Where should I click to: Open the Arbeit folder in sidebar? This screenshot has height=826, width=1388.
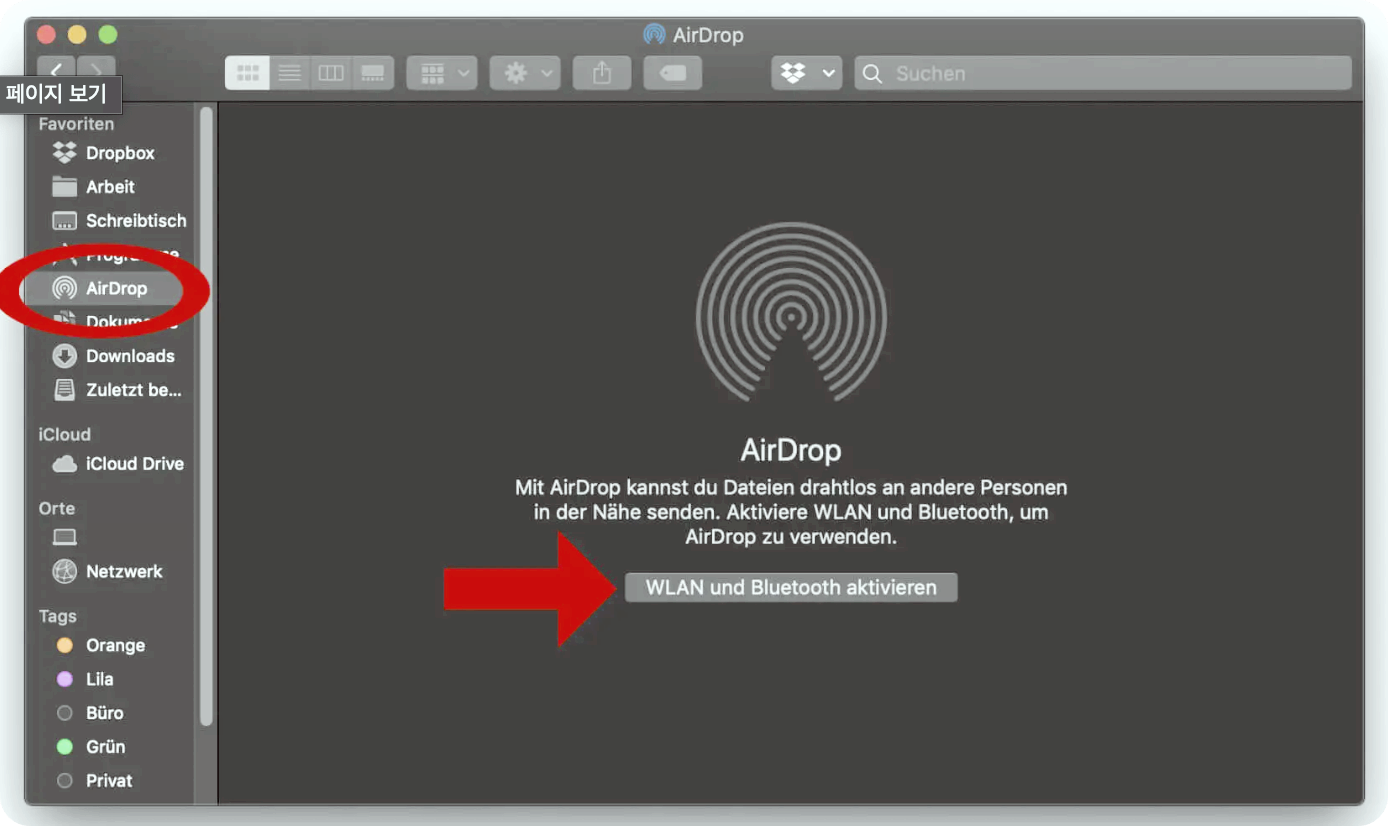(110, 187)
